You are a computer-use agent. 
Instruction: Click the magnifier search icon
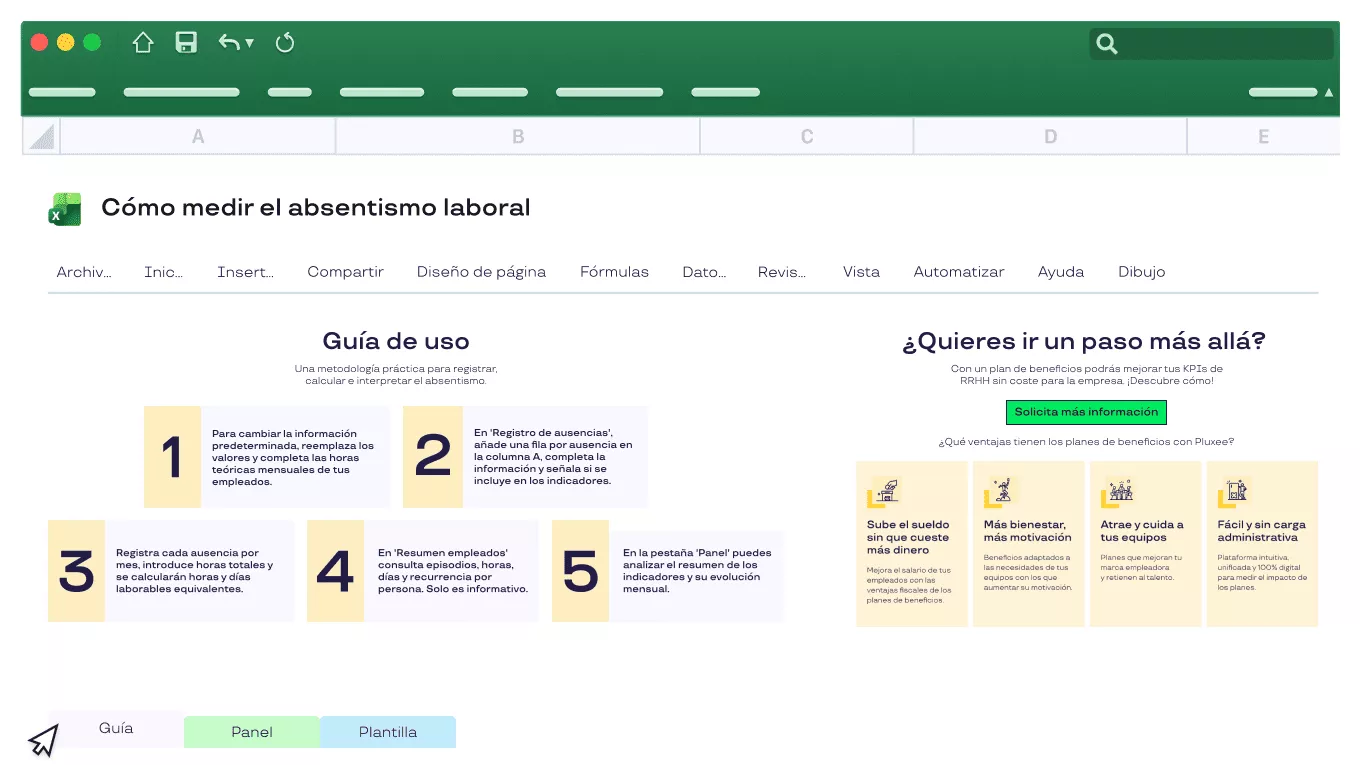1106,43
